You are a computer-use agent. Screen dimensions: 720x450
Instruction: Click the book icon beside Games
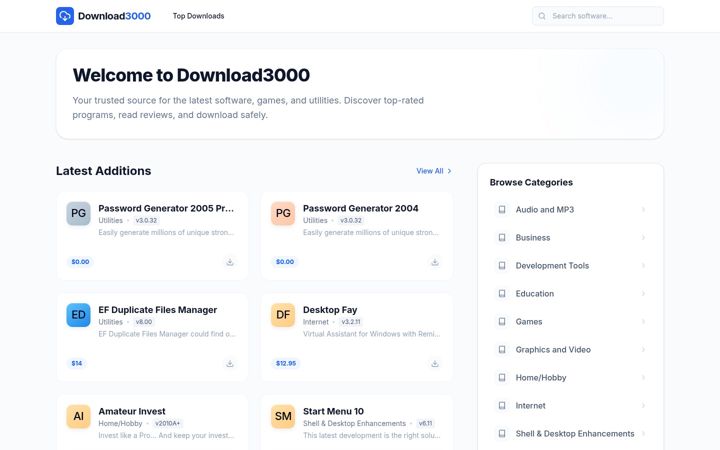[502, 322]
